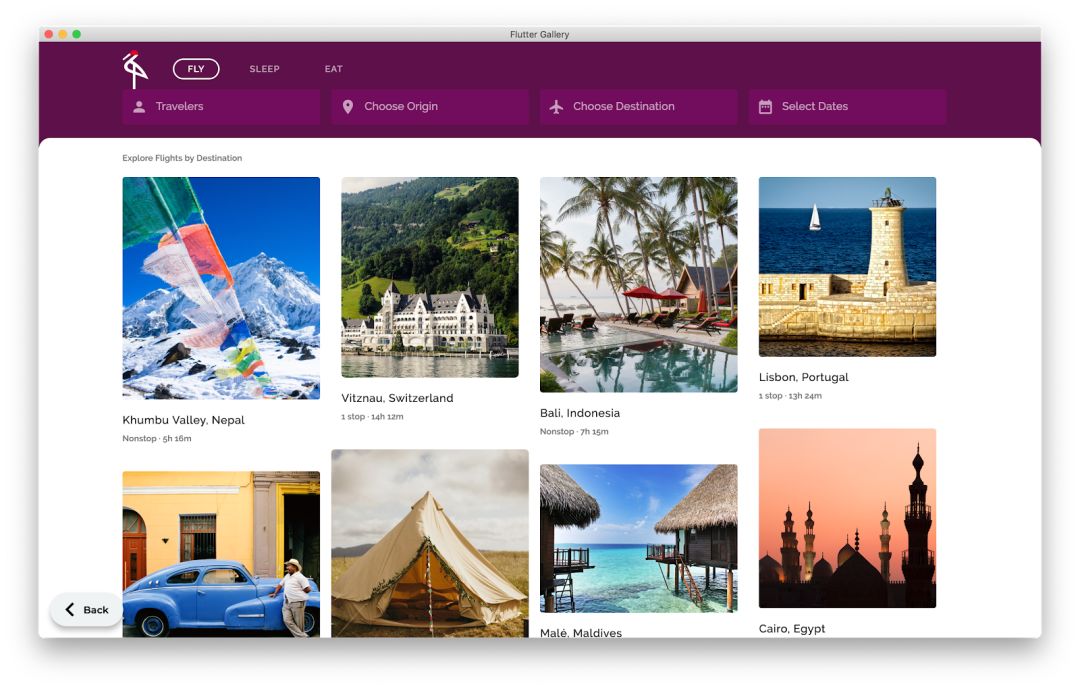Click the Crane flamingo logo

135,69
